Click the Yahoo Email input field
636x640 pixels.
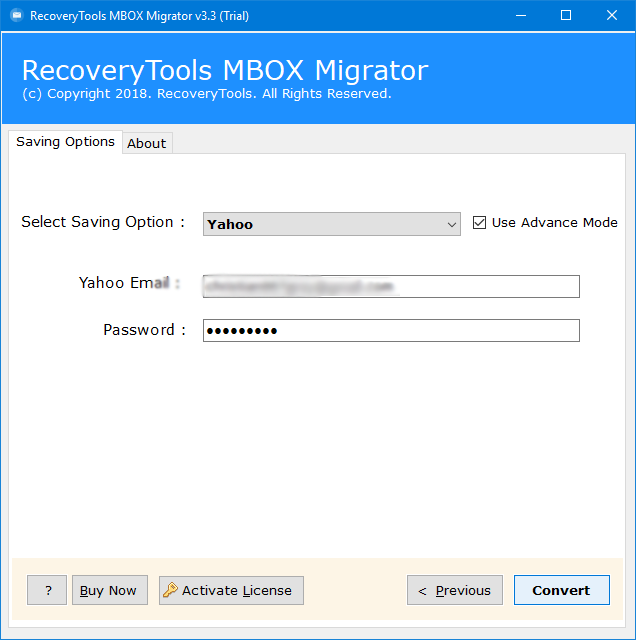(391, 286)
